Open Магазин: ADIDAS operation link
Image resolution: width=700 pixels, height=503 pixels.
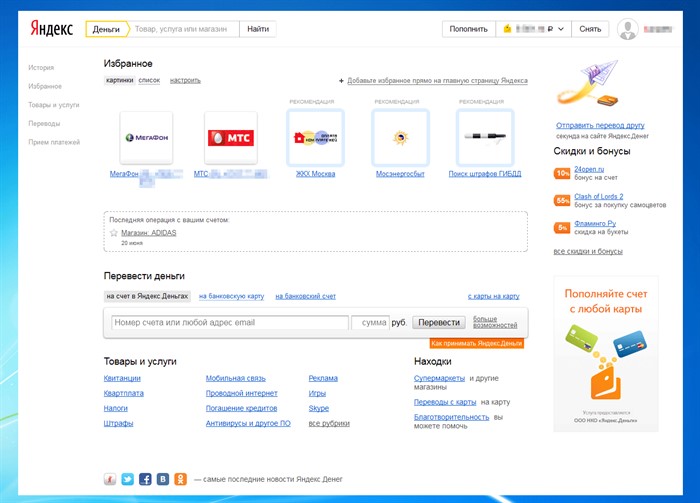[x=149, y=233]
